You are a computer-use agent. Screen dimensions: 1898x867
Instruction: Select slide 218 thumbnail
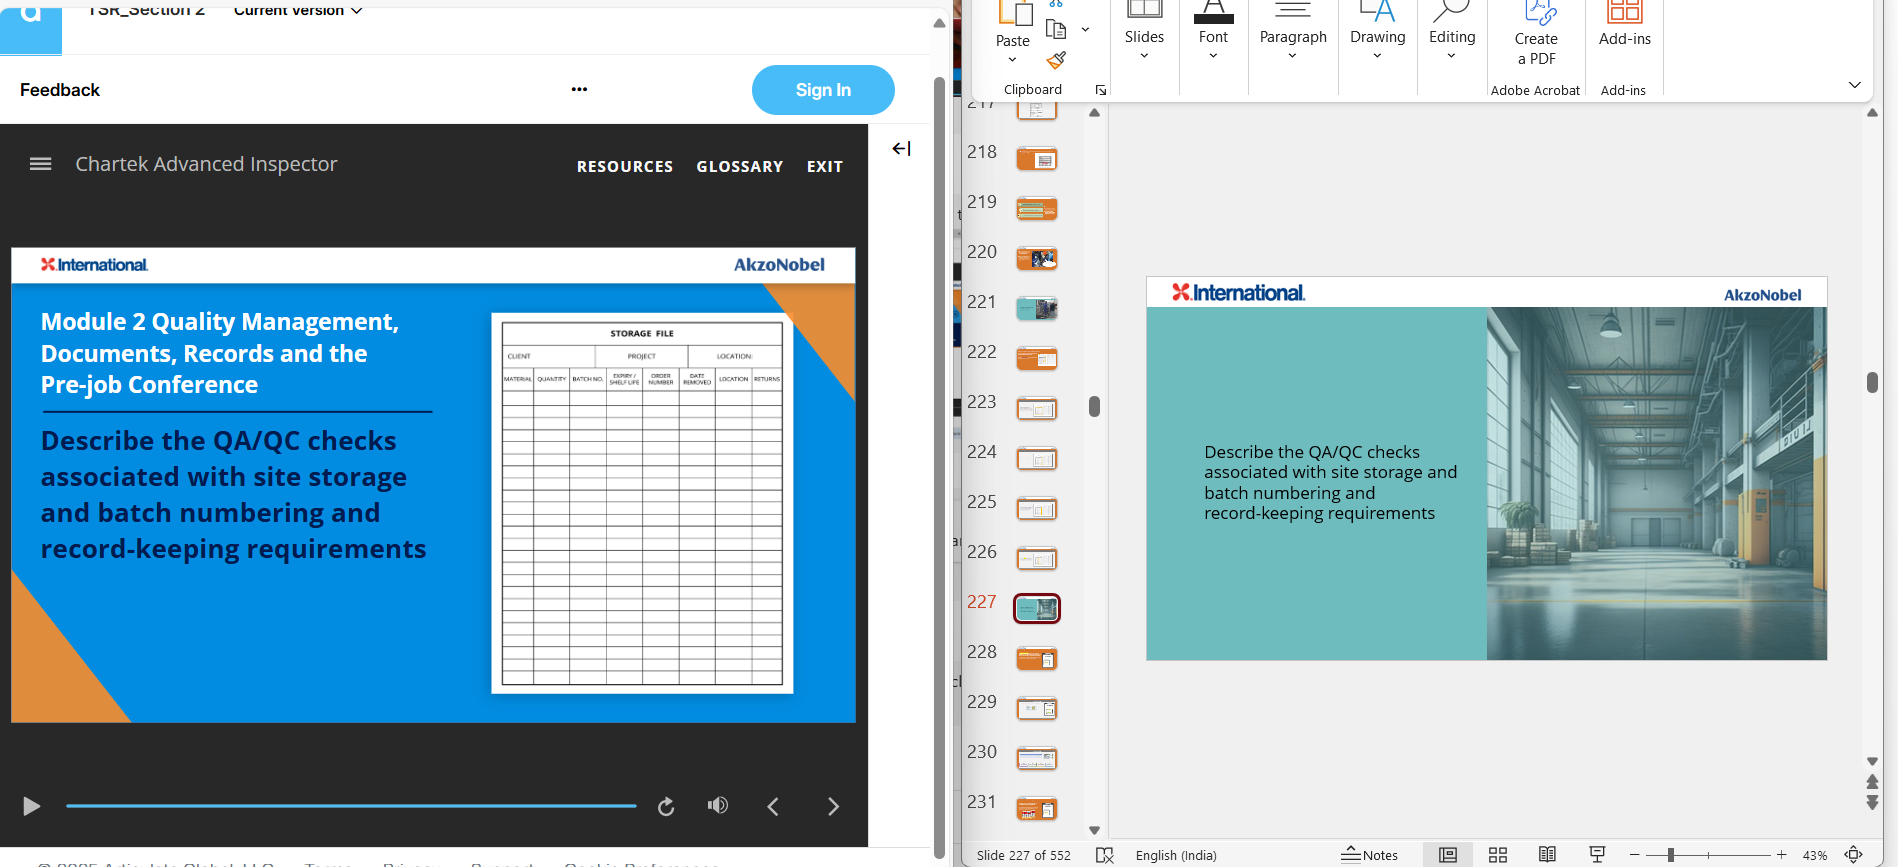tap(1037, 159)
